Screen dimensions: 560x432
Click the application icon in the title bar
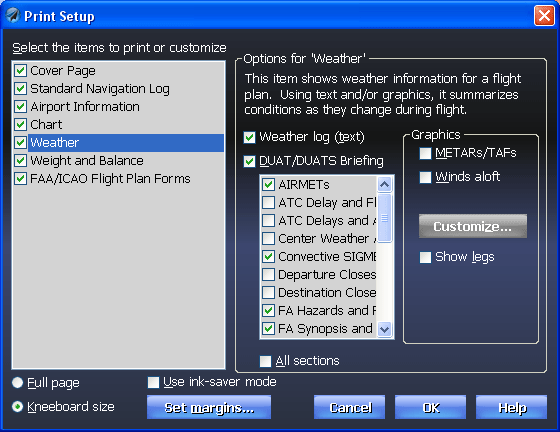pos(13,16)
